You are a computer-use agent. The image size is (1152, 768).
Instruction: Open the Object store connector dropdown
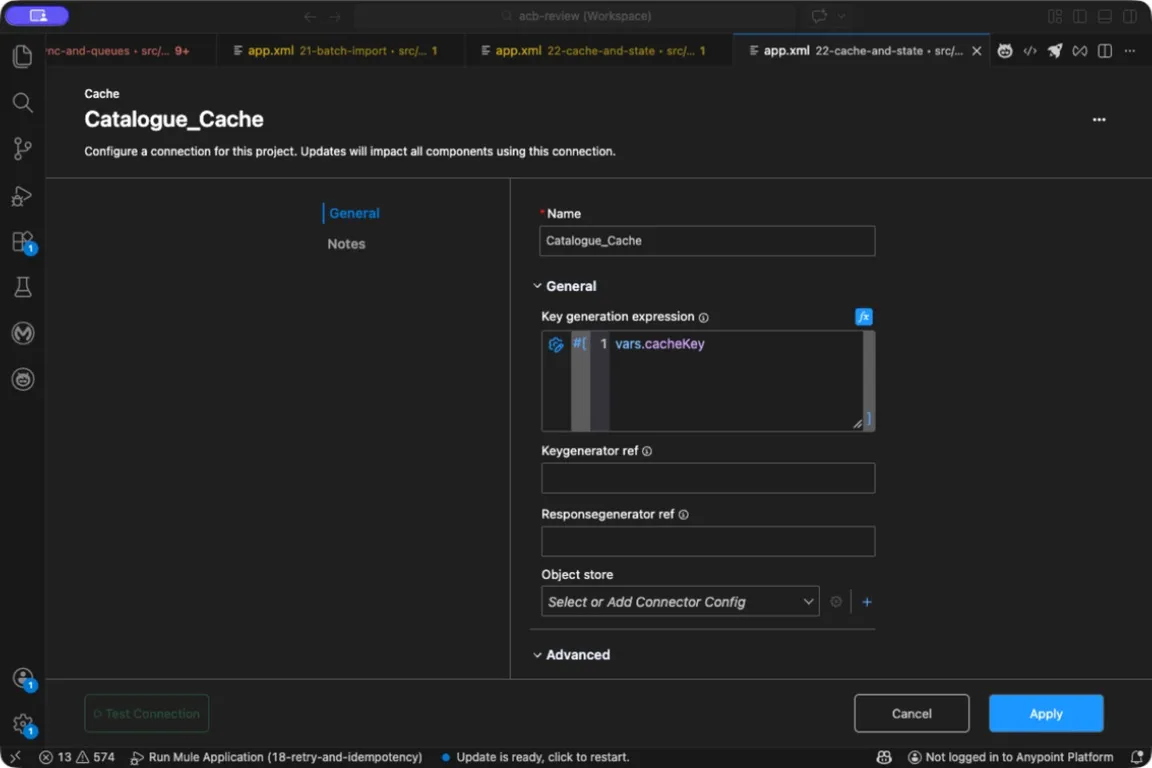(x=680, y=602)
